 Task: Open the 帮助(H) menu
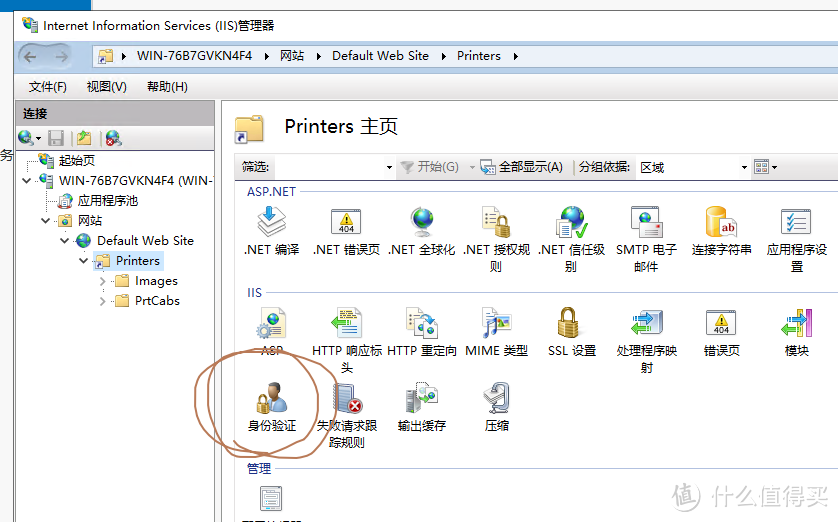pyautogui.click(x=167, y=87)
